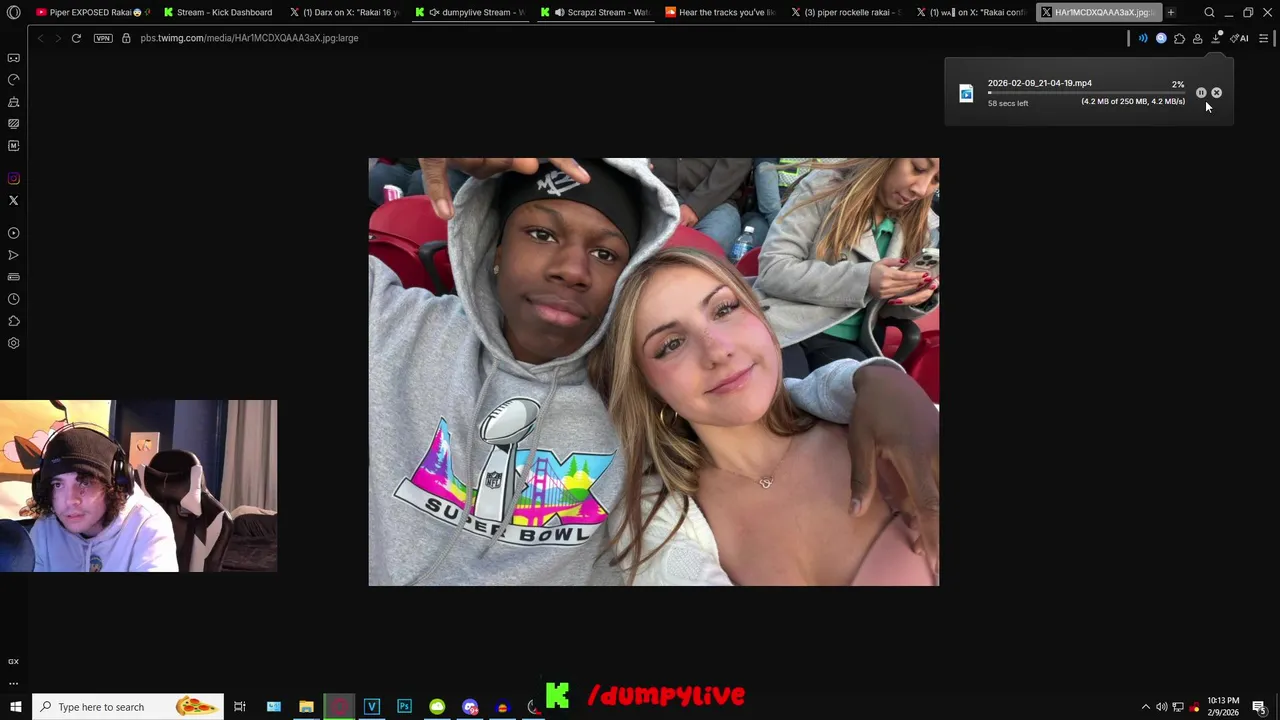1280x720 pixels.
Task: Open the extensions cube icon
Action: click(x=1179, y=38)
